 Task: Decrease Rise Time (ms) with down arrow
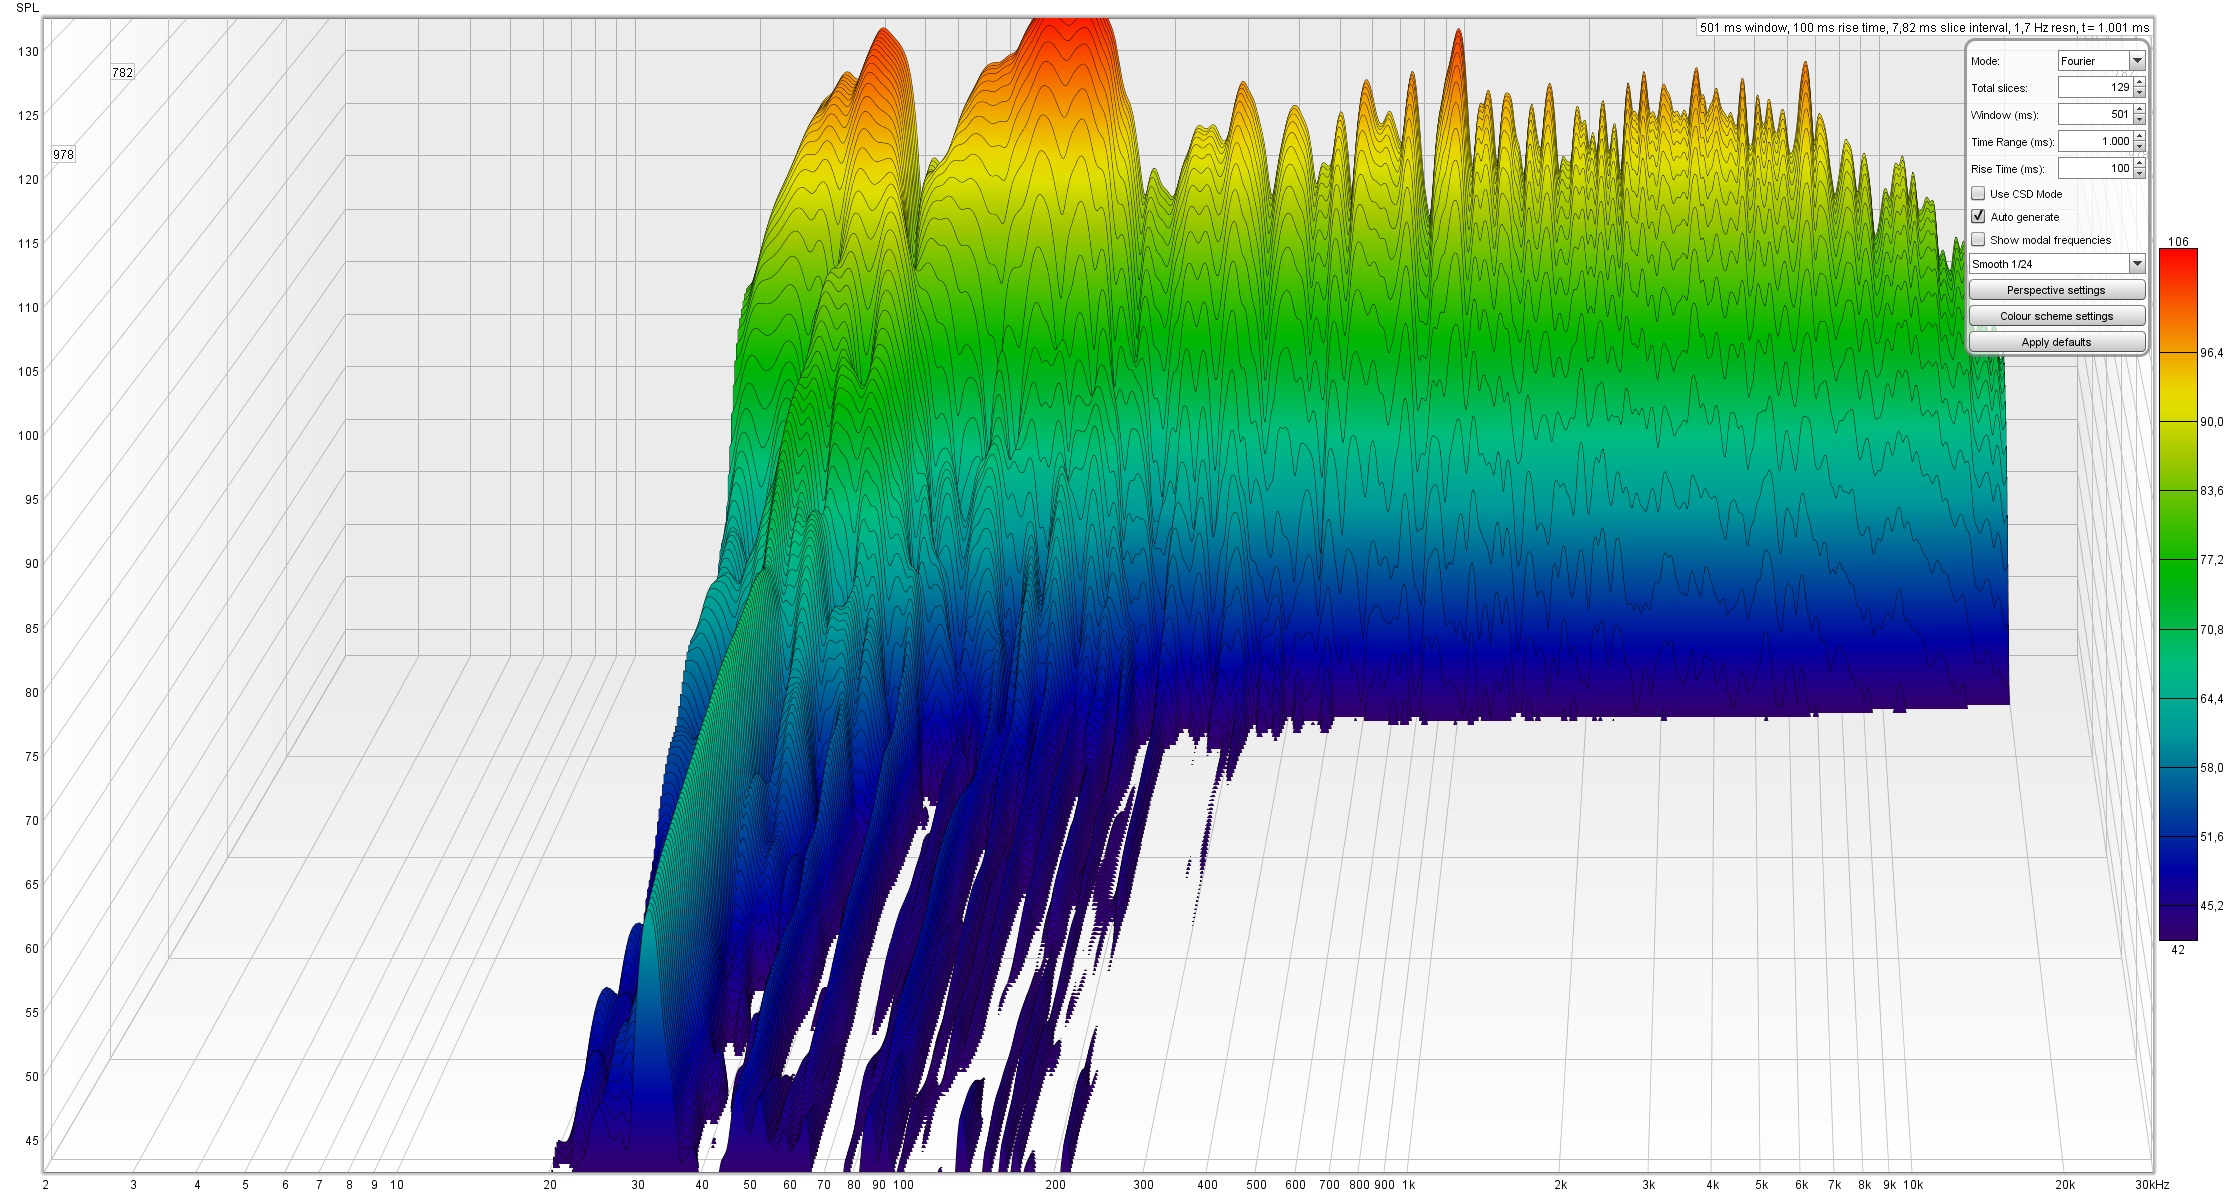coord(2139,174)
